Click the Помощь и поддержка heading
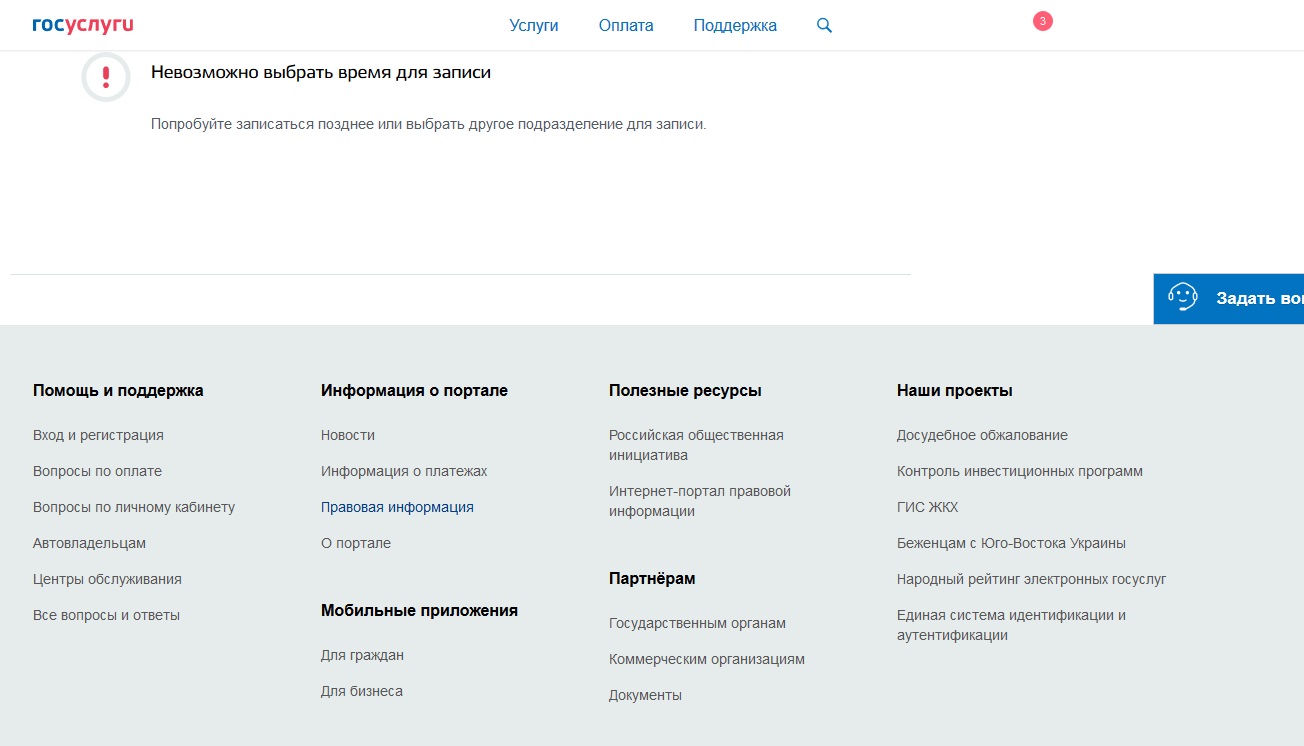The width and height of the screenshot is (1304, 746). (x=118, y=390)
